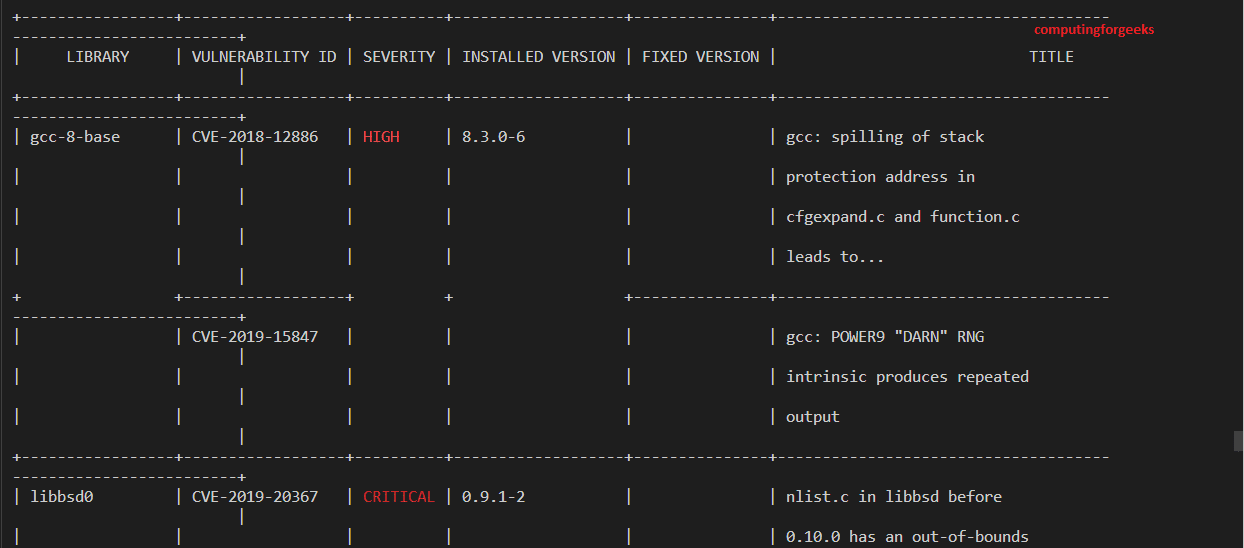This screenshot has width=1244, height=548.
Task: Click the VULNERABILITY ID column header
Action: click(264, 57)
